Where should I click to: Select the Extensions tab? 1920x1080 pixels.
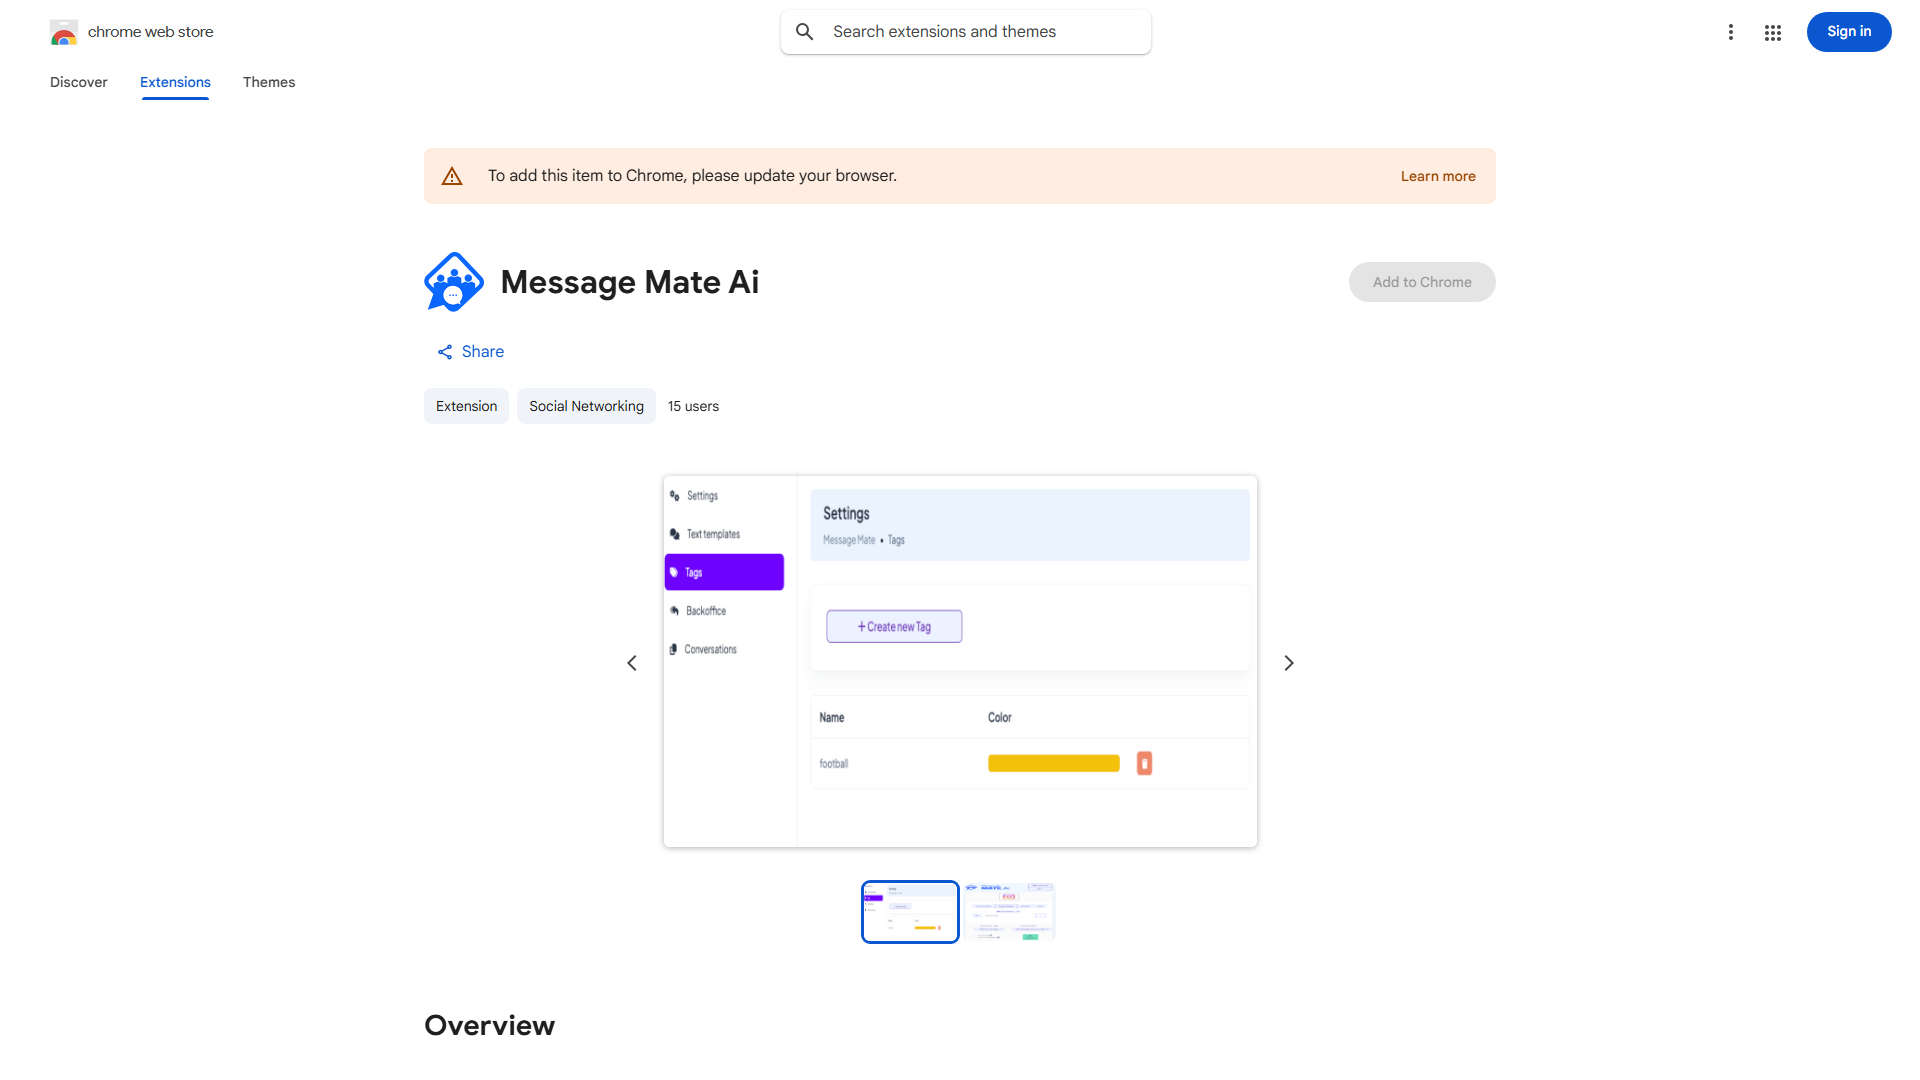175,82
